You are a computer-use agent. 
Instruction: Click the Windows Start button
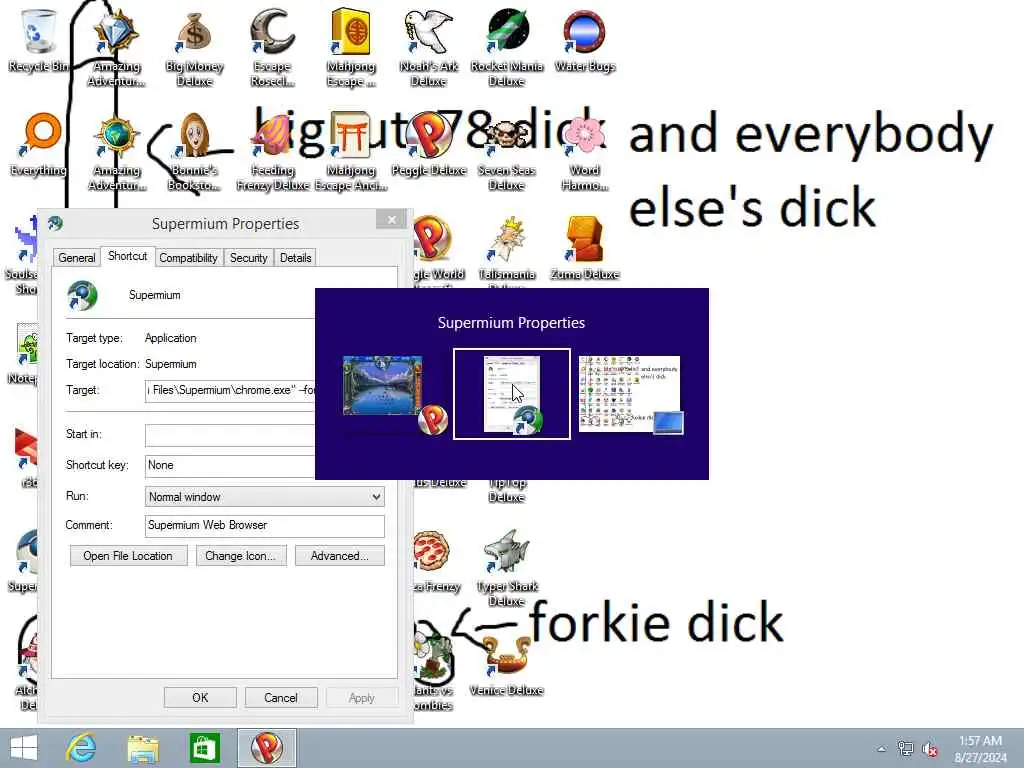(x=24, y=748)
